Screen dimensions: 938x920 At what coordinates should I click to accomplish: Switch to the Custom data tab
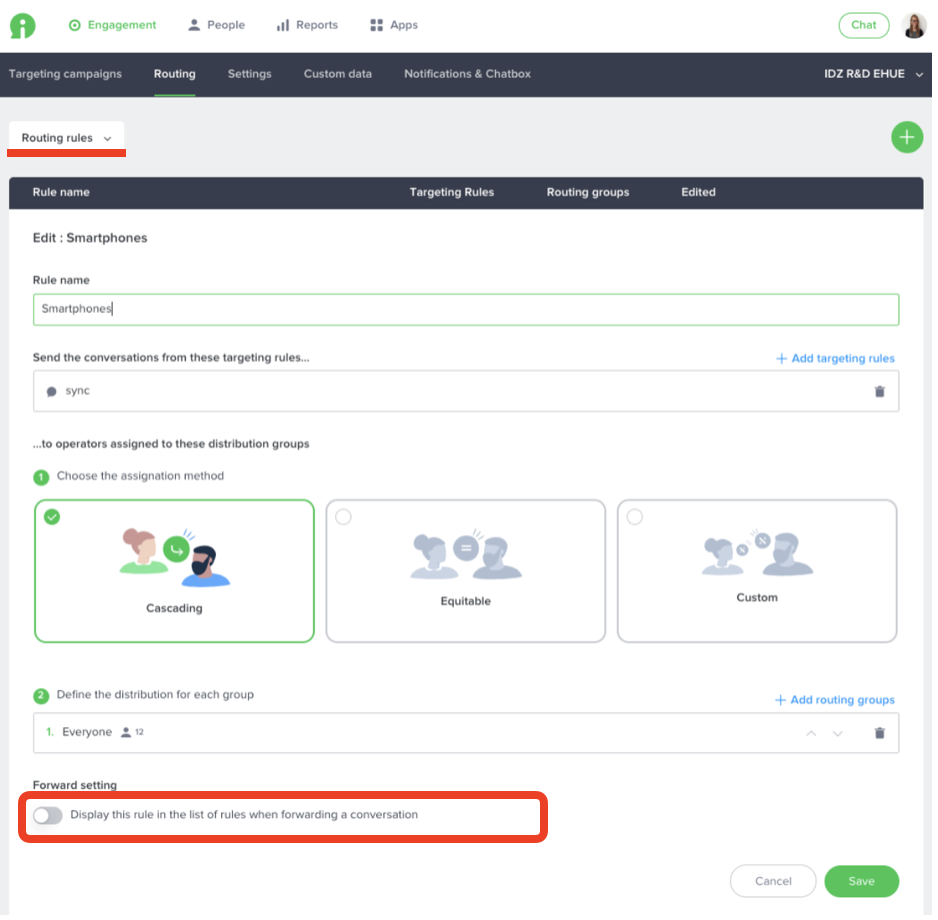[337, 74]
